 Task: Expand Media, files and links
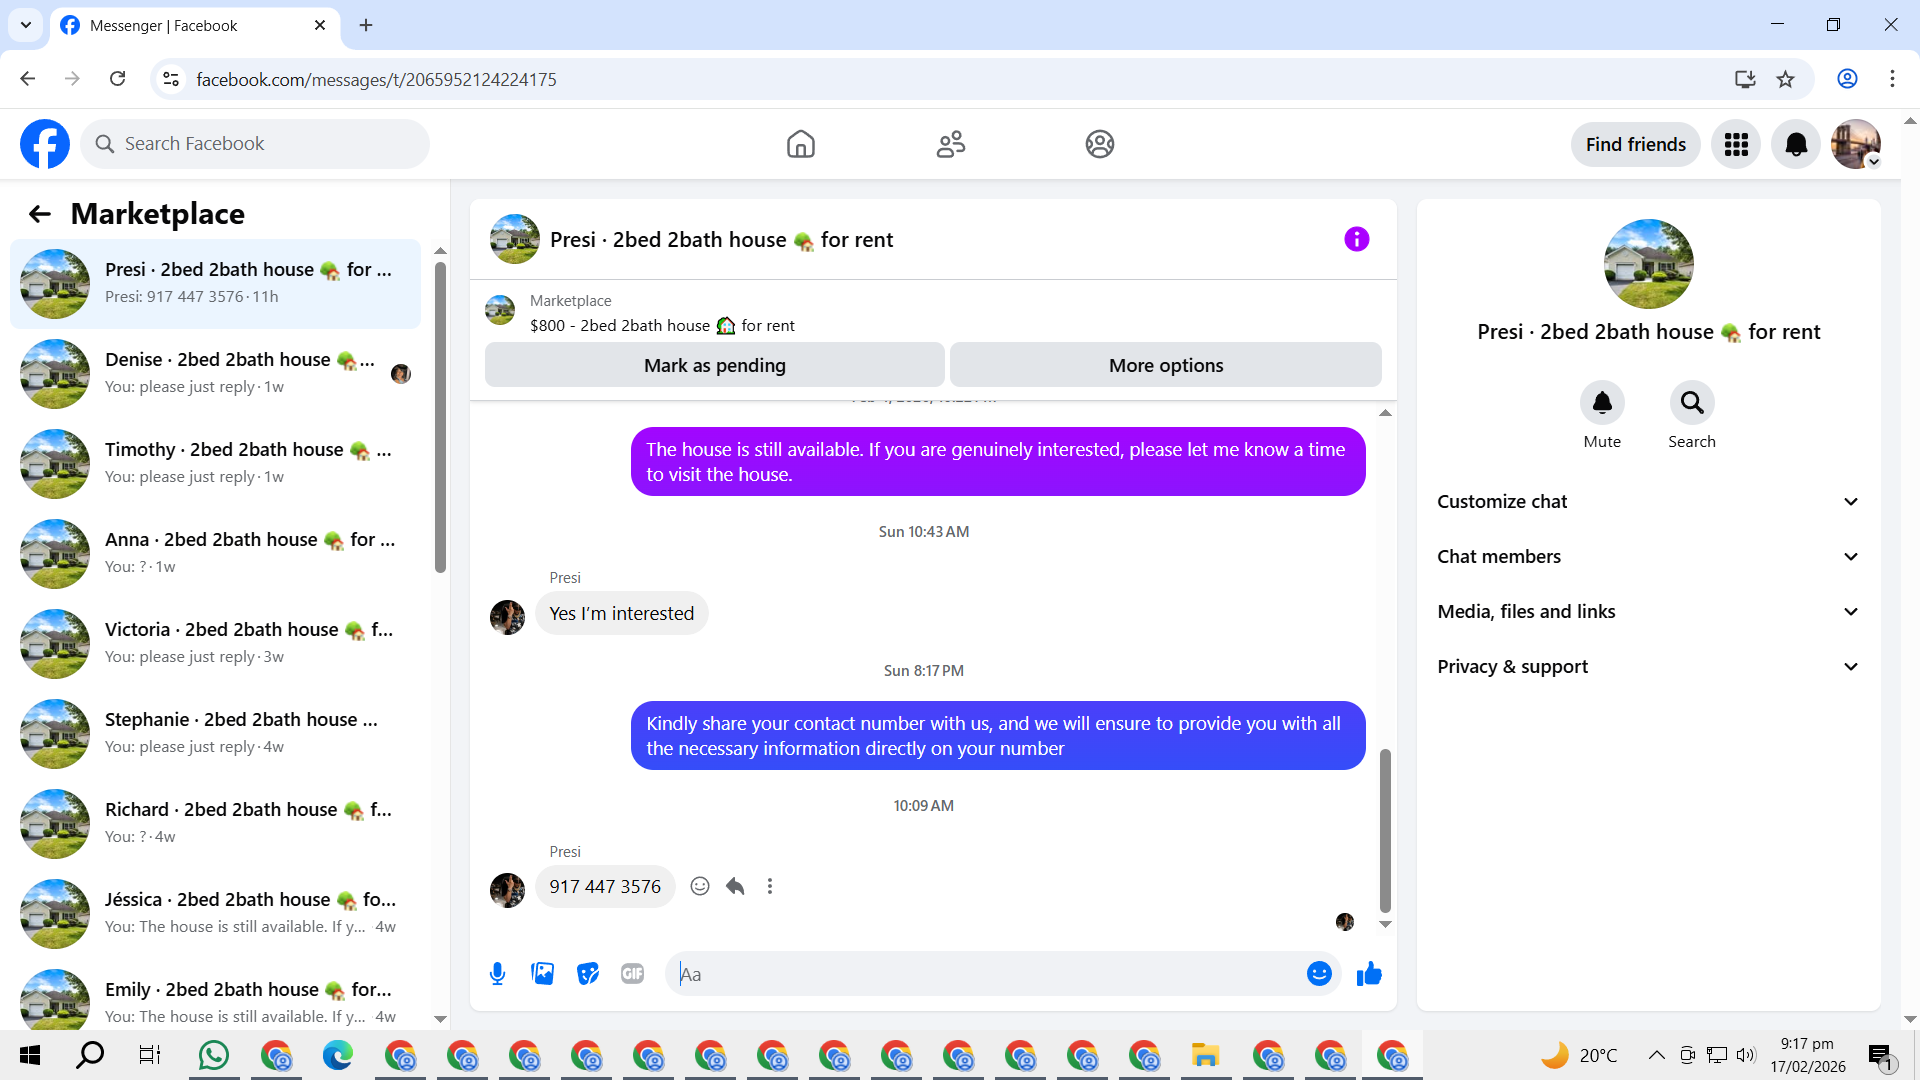click(x=1648, y=612)
